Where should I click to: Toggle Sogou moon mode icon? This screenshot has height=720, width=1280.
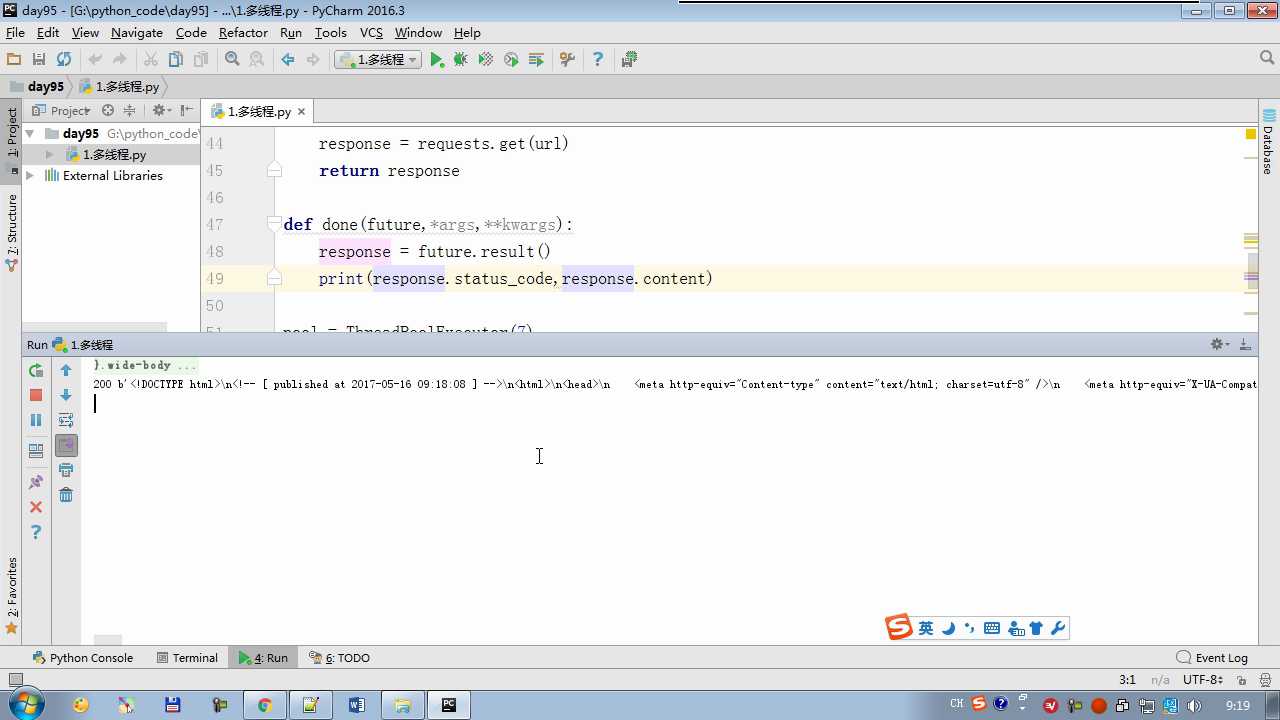tap(948, 628)
